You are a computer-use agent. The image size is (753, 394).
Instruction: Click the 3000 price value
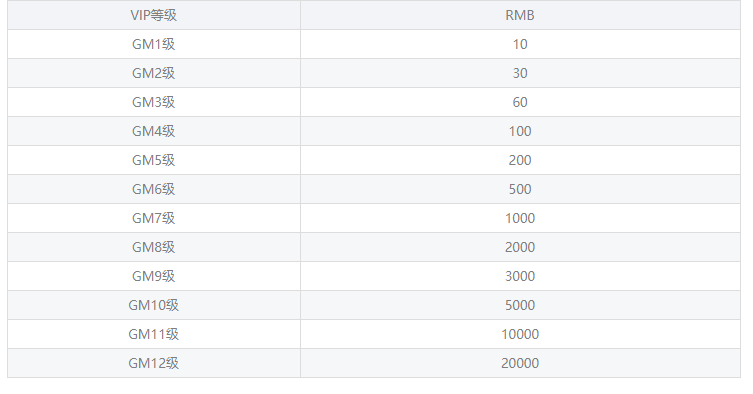click(520, 276)
